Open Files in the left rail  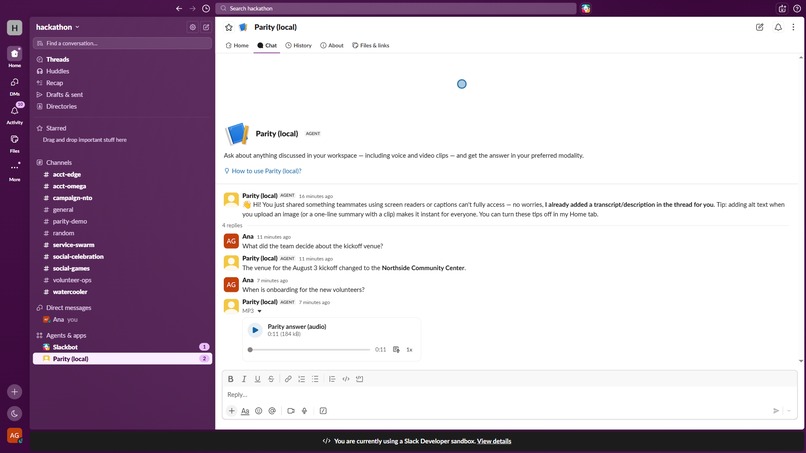(14, 143)
